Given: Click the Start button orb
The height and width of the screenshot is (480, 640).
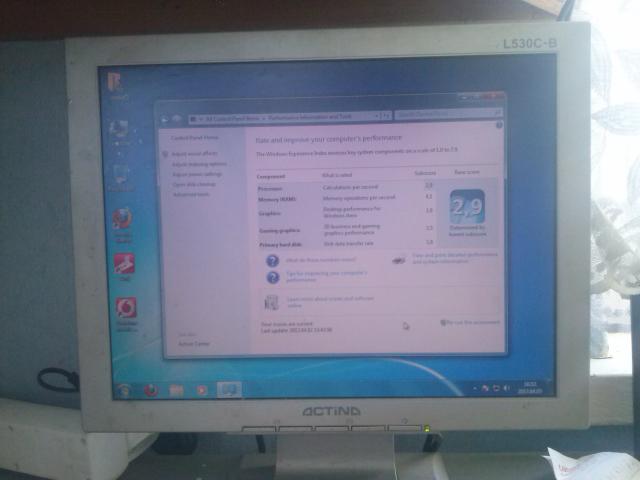Looking at the screenshot, I should click(122, 389).
